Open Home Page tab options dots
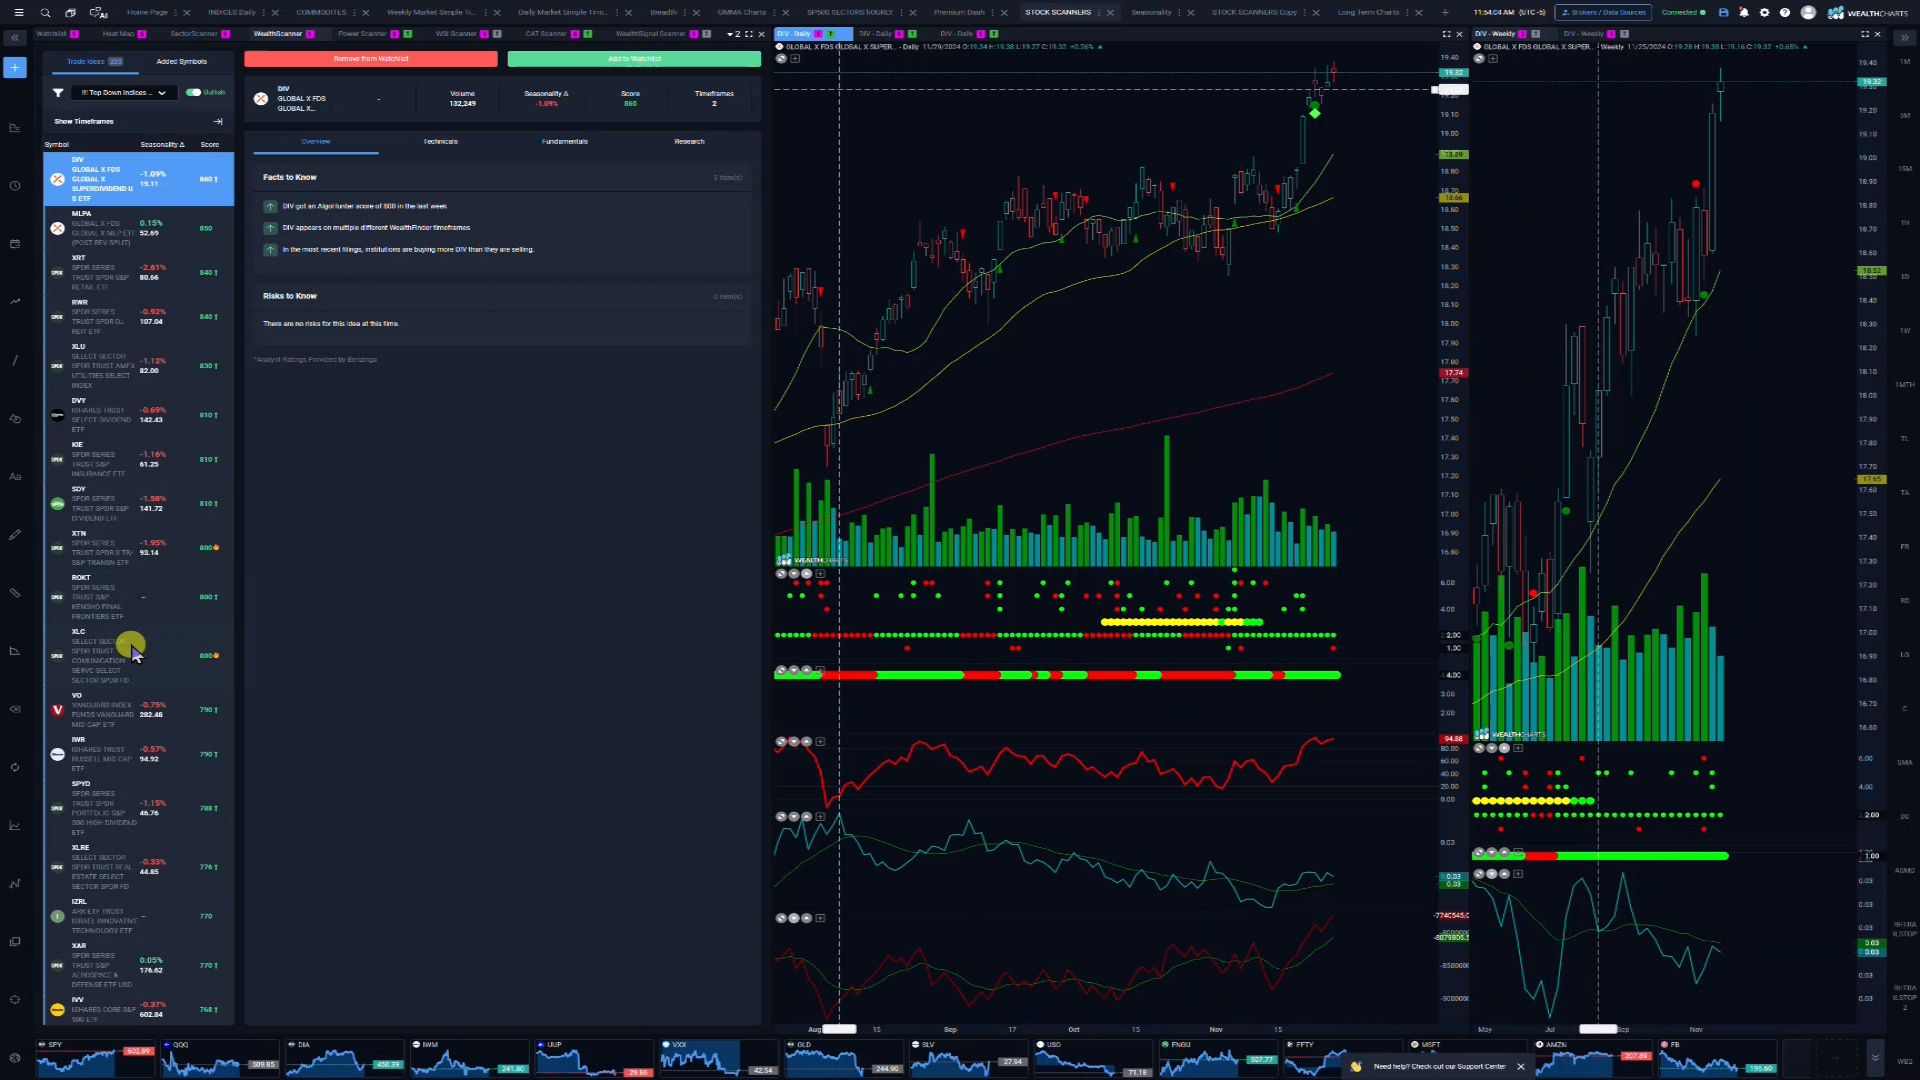Screen dimensions: 1920x1080 pyautogui.click(x=176, y=13)
